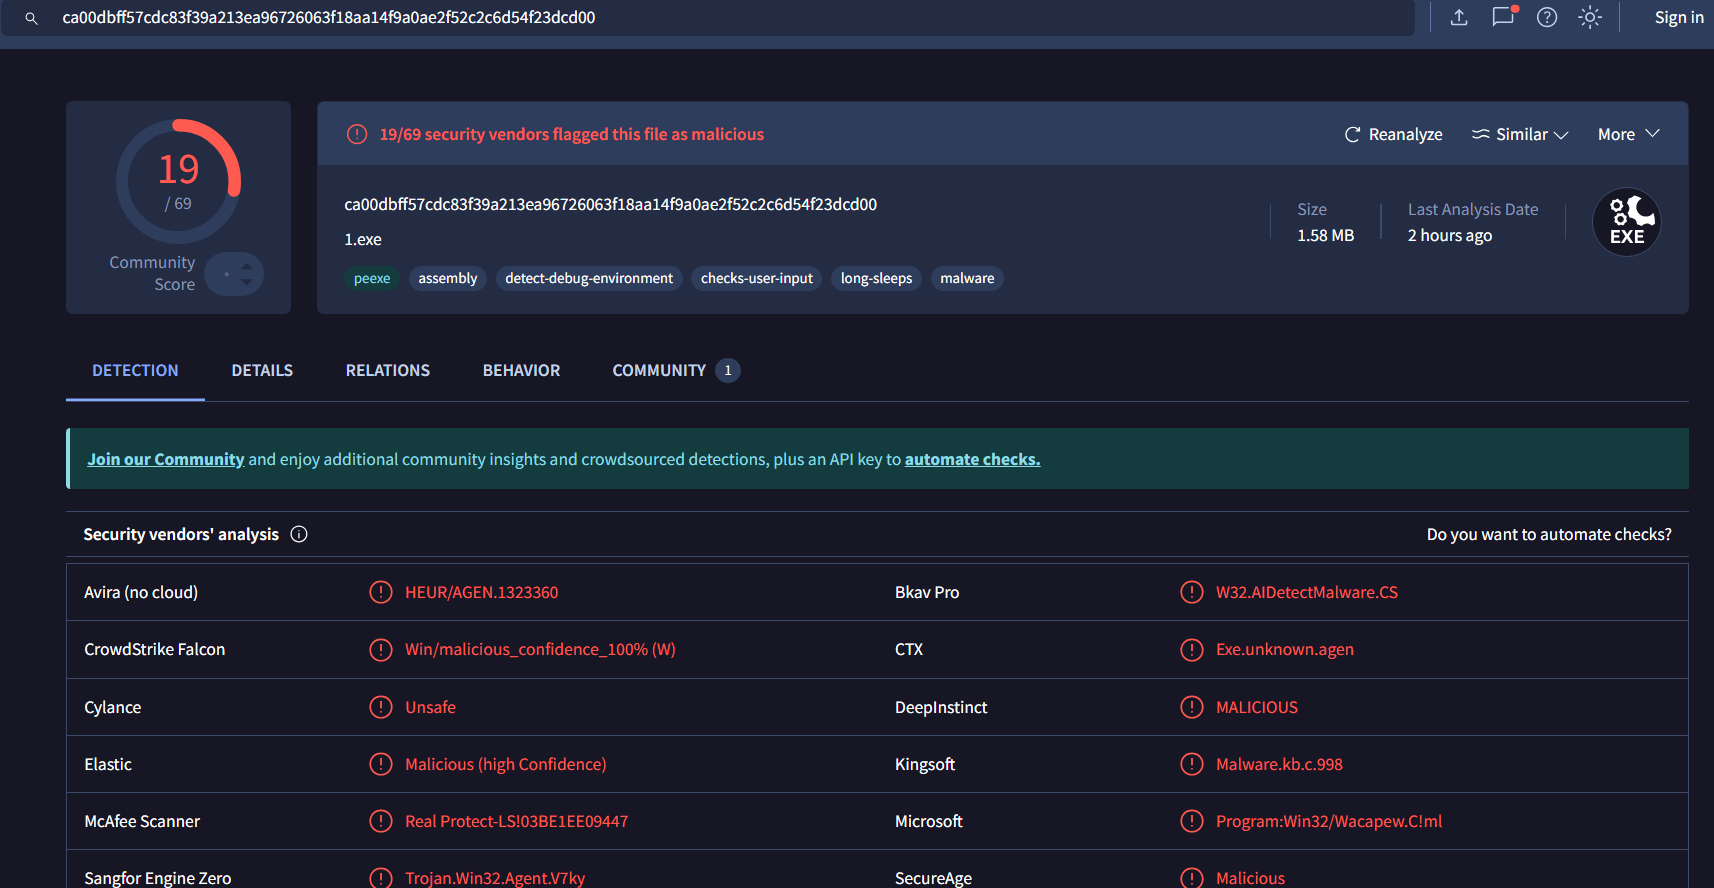Screen dimensions: 1714x888
Task: Click the search magnifier icon
Action: click(x=31, y=18)
